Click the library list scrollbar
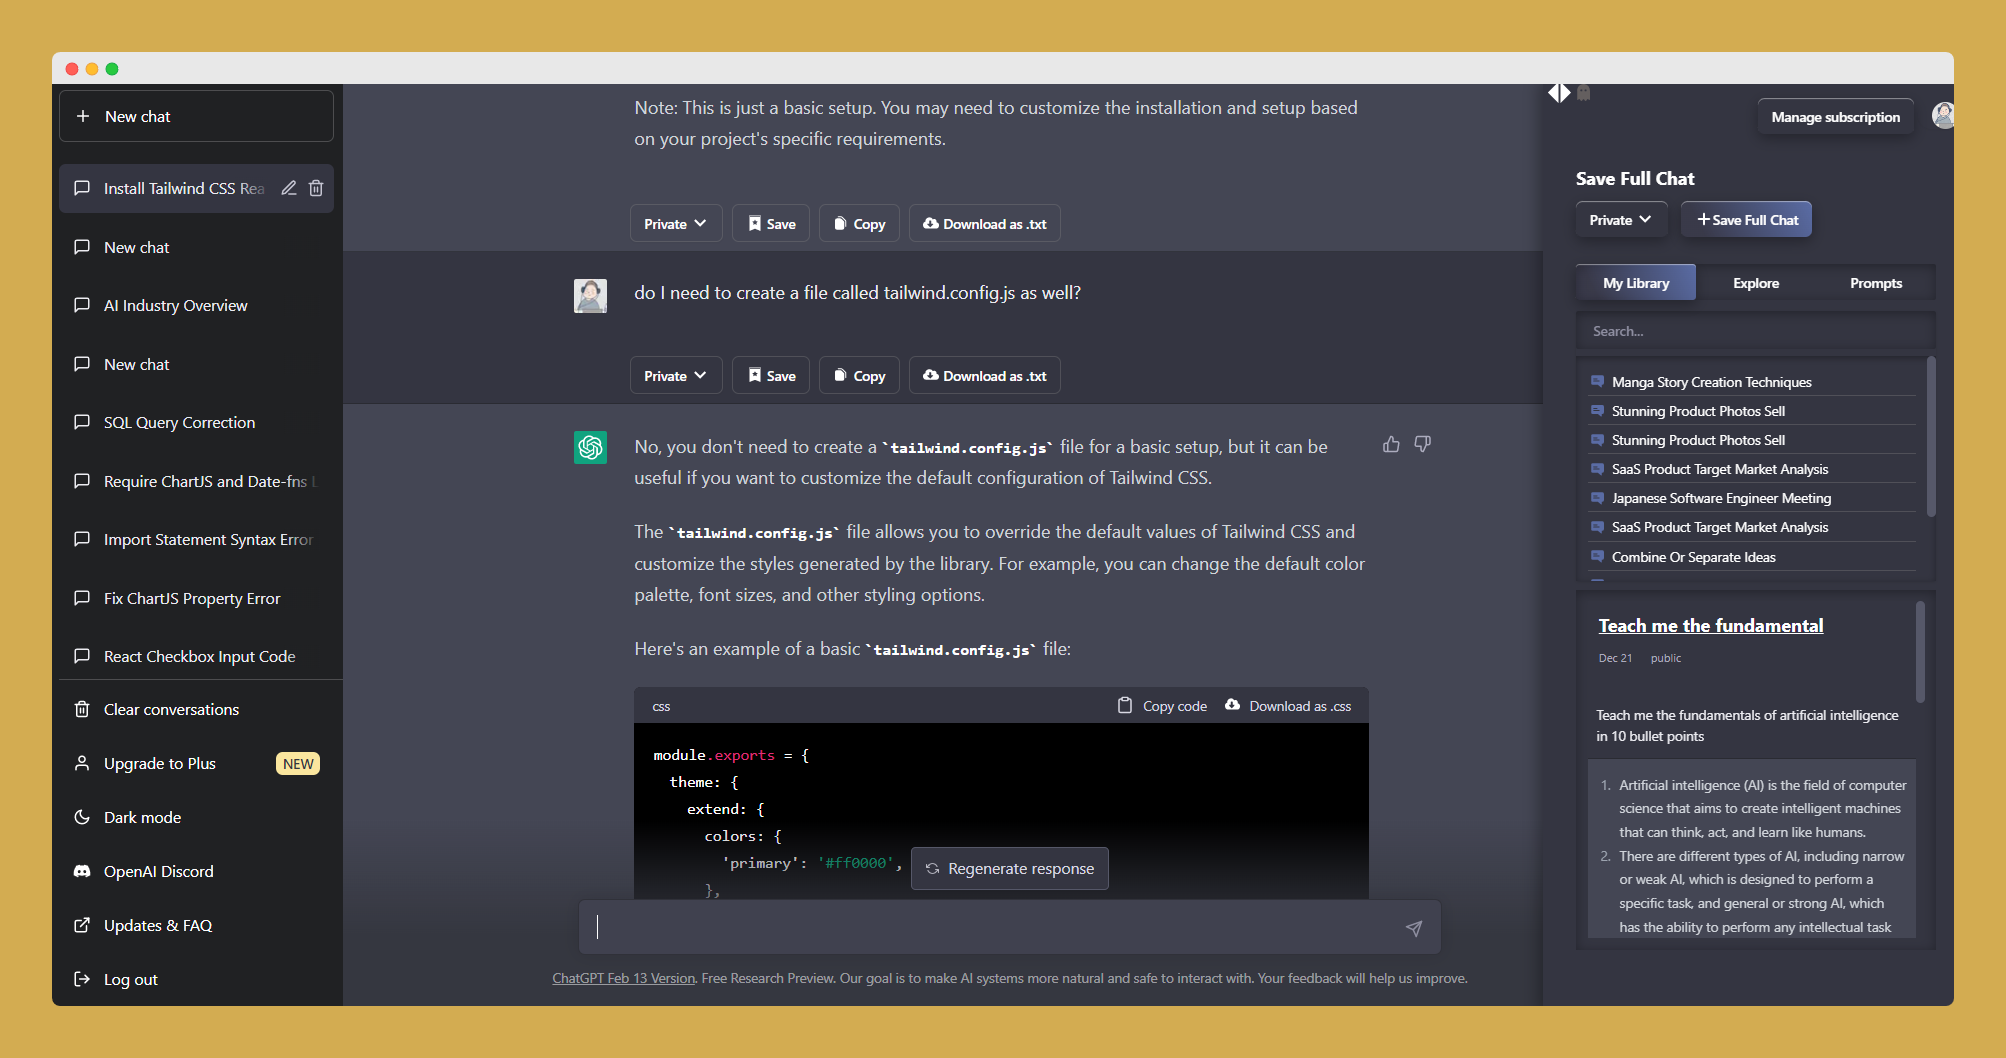The image size is (2006, 1058). [x=1930, y=437]
